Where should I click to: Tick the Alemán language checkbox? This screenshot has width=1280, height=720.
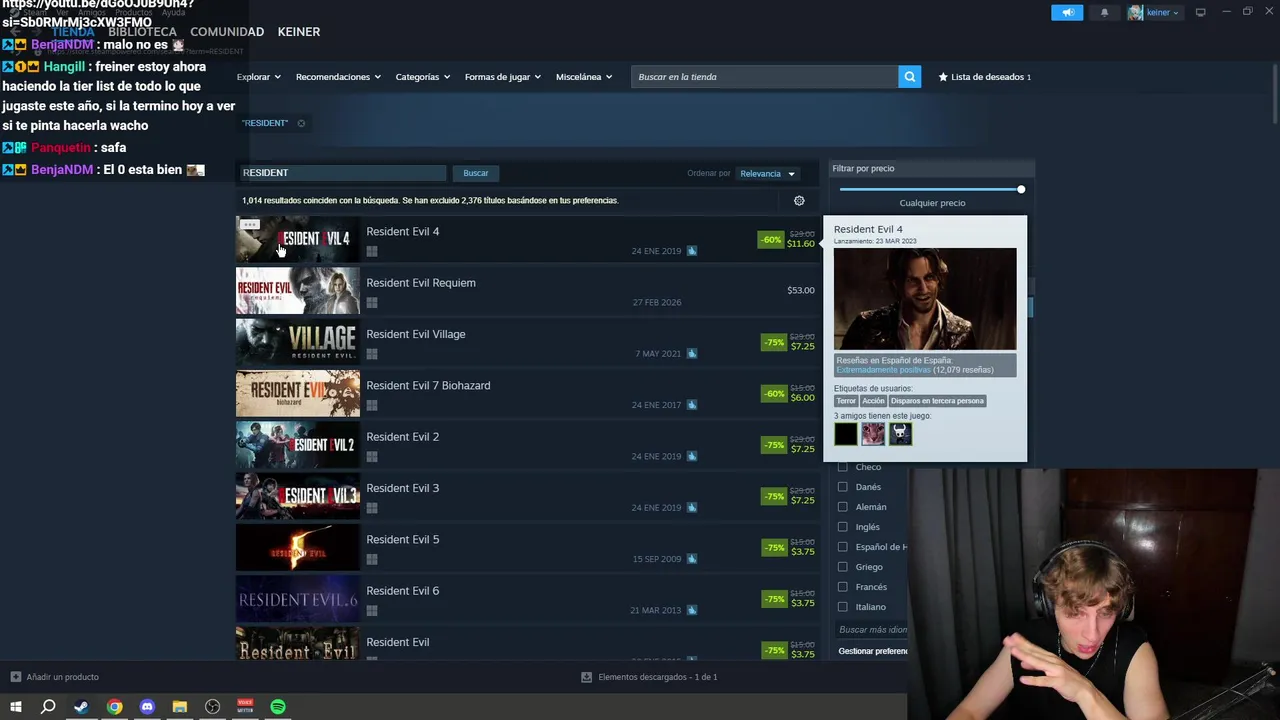[842, 507]
